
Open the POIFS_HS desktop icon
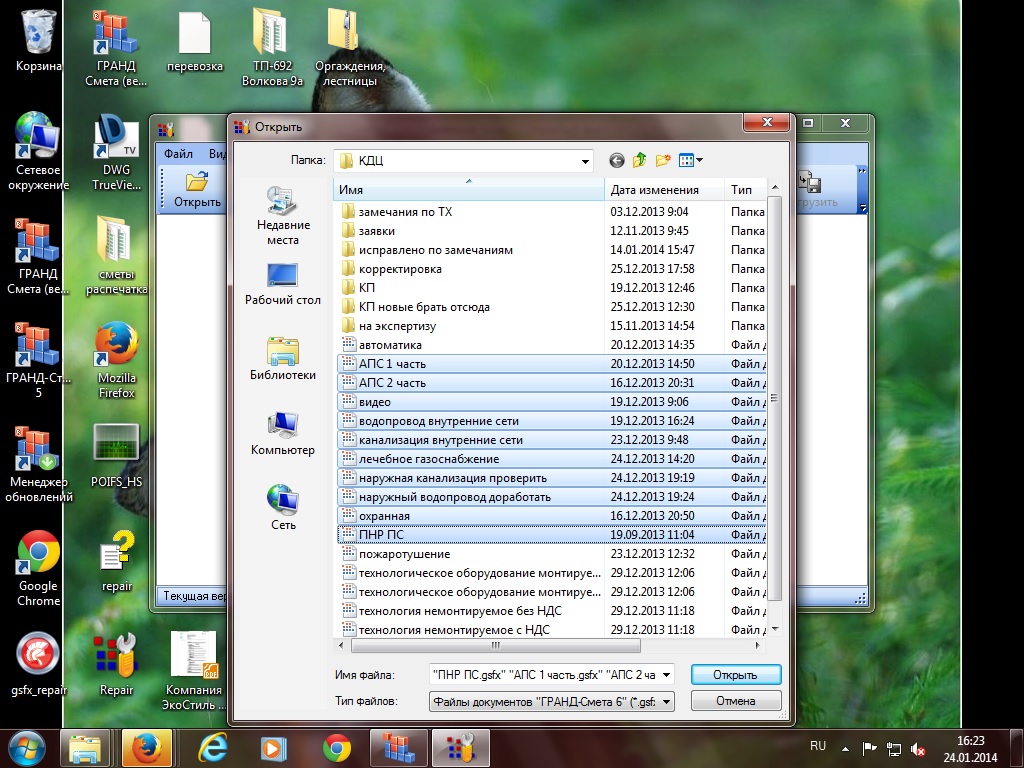click(116, 455)
